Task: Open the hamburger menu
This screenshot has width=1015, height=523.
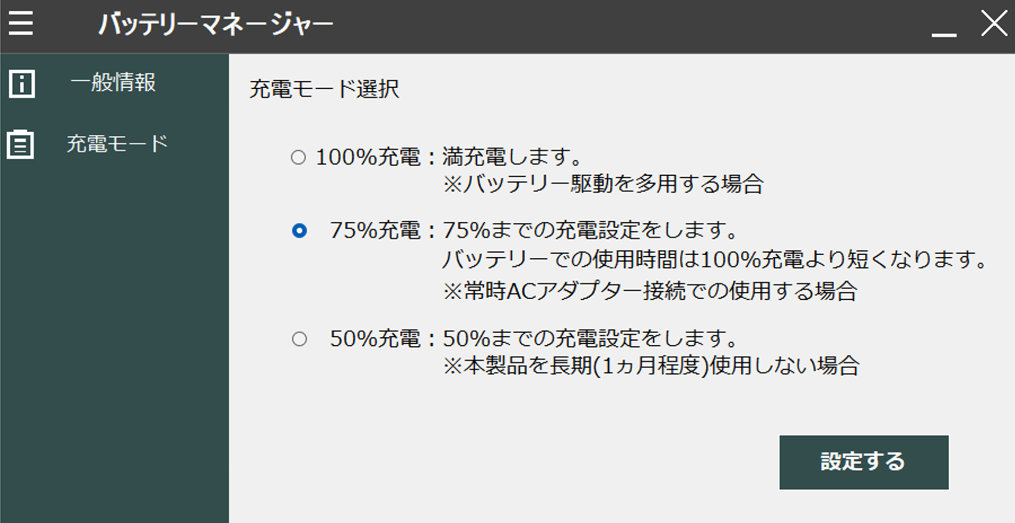Action: [x=21, y=24]
